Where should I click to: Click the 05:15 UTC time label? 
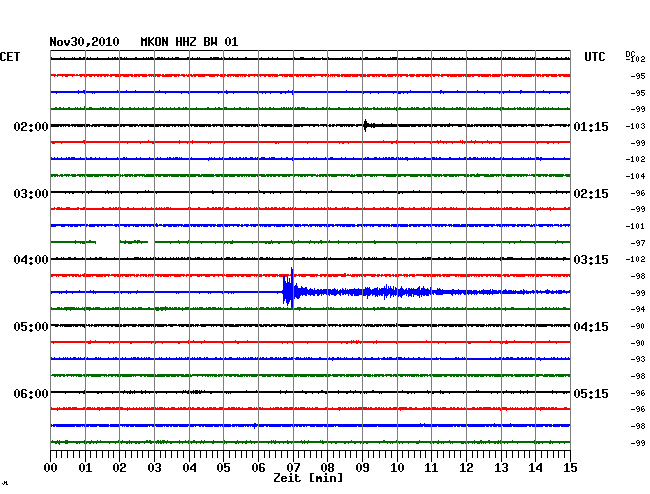point(591,393)
